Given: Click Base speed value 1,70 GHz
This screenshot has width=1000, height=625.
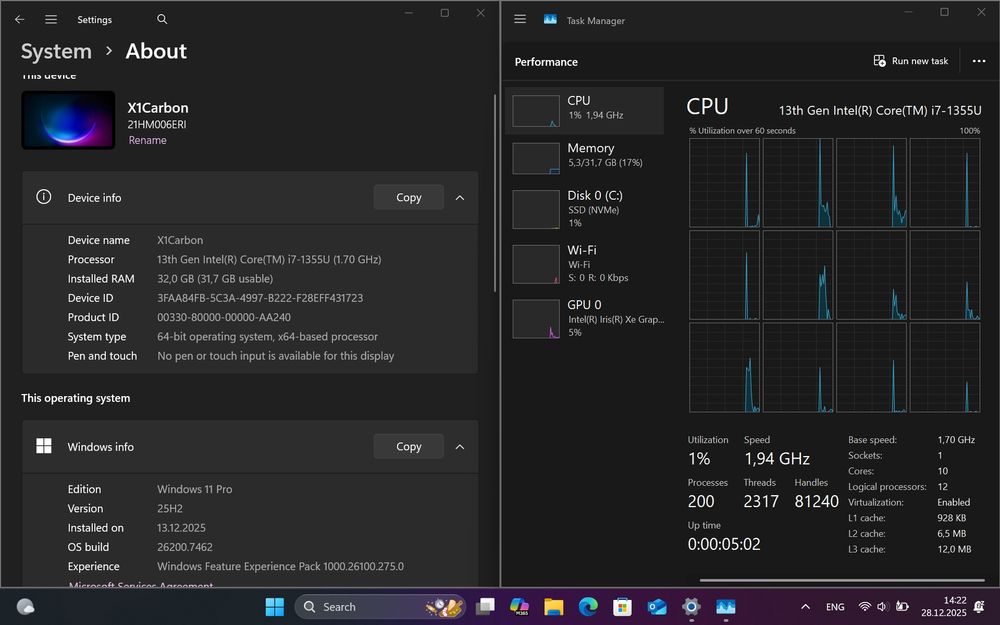Looking at the screenshot, I should tap(956, 439).
